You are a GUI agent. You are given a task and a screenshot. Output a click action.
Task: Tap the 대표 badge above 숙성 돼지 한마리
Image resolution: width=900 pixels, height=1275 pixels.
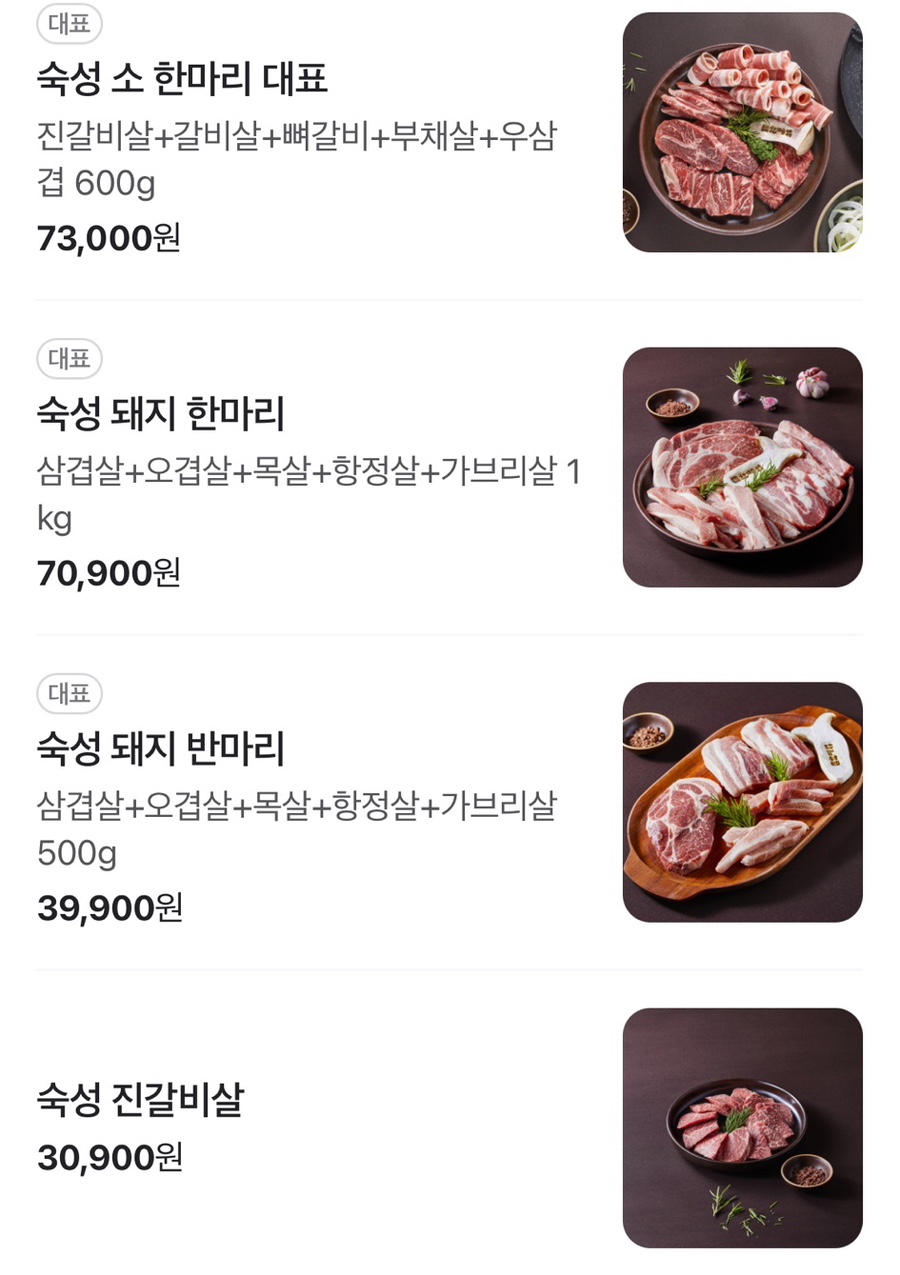[x=69, y=359]
